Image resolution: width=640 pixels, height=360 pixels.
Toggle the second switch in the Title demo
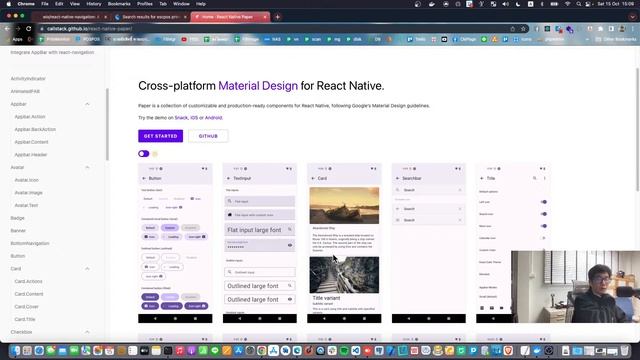[x=543, y=214]
